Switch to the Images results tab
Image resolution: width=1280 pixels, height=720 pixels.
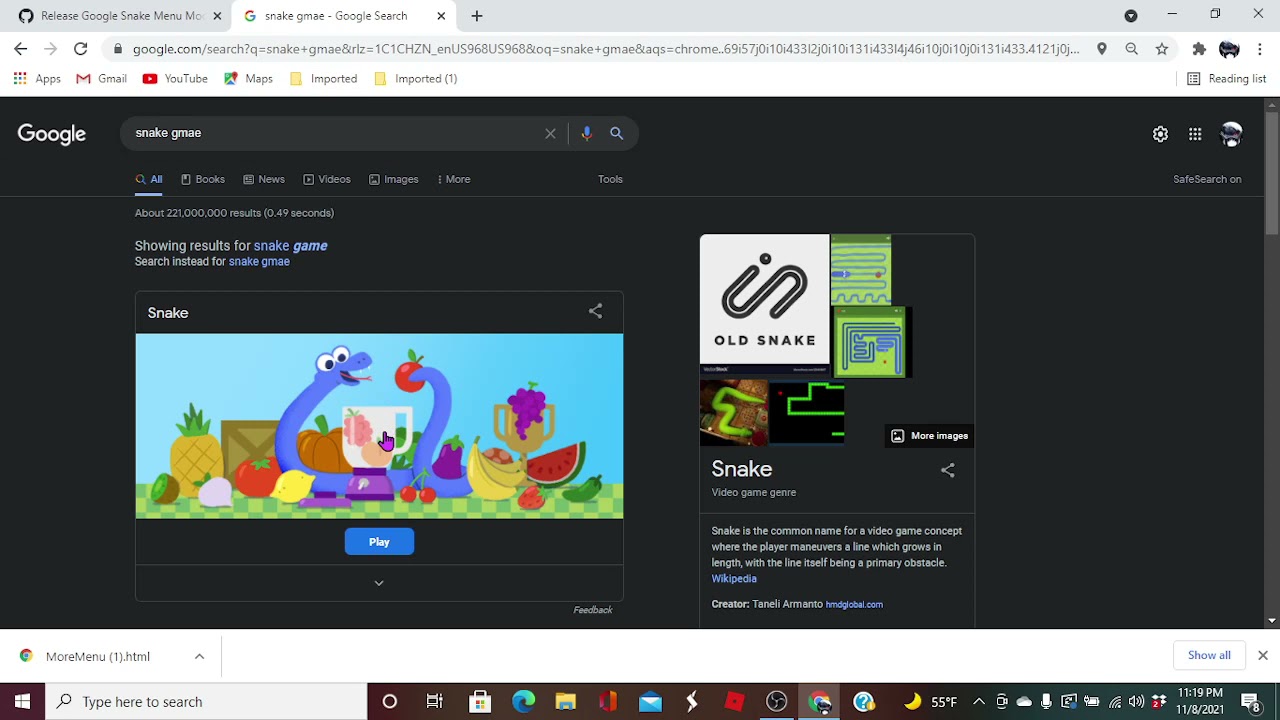pos(394,179)
